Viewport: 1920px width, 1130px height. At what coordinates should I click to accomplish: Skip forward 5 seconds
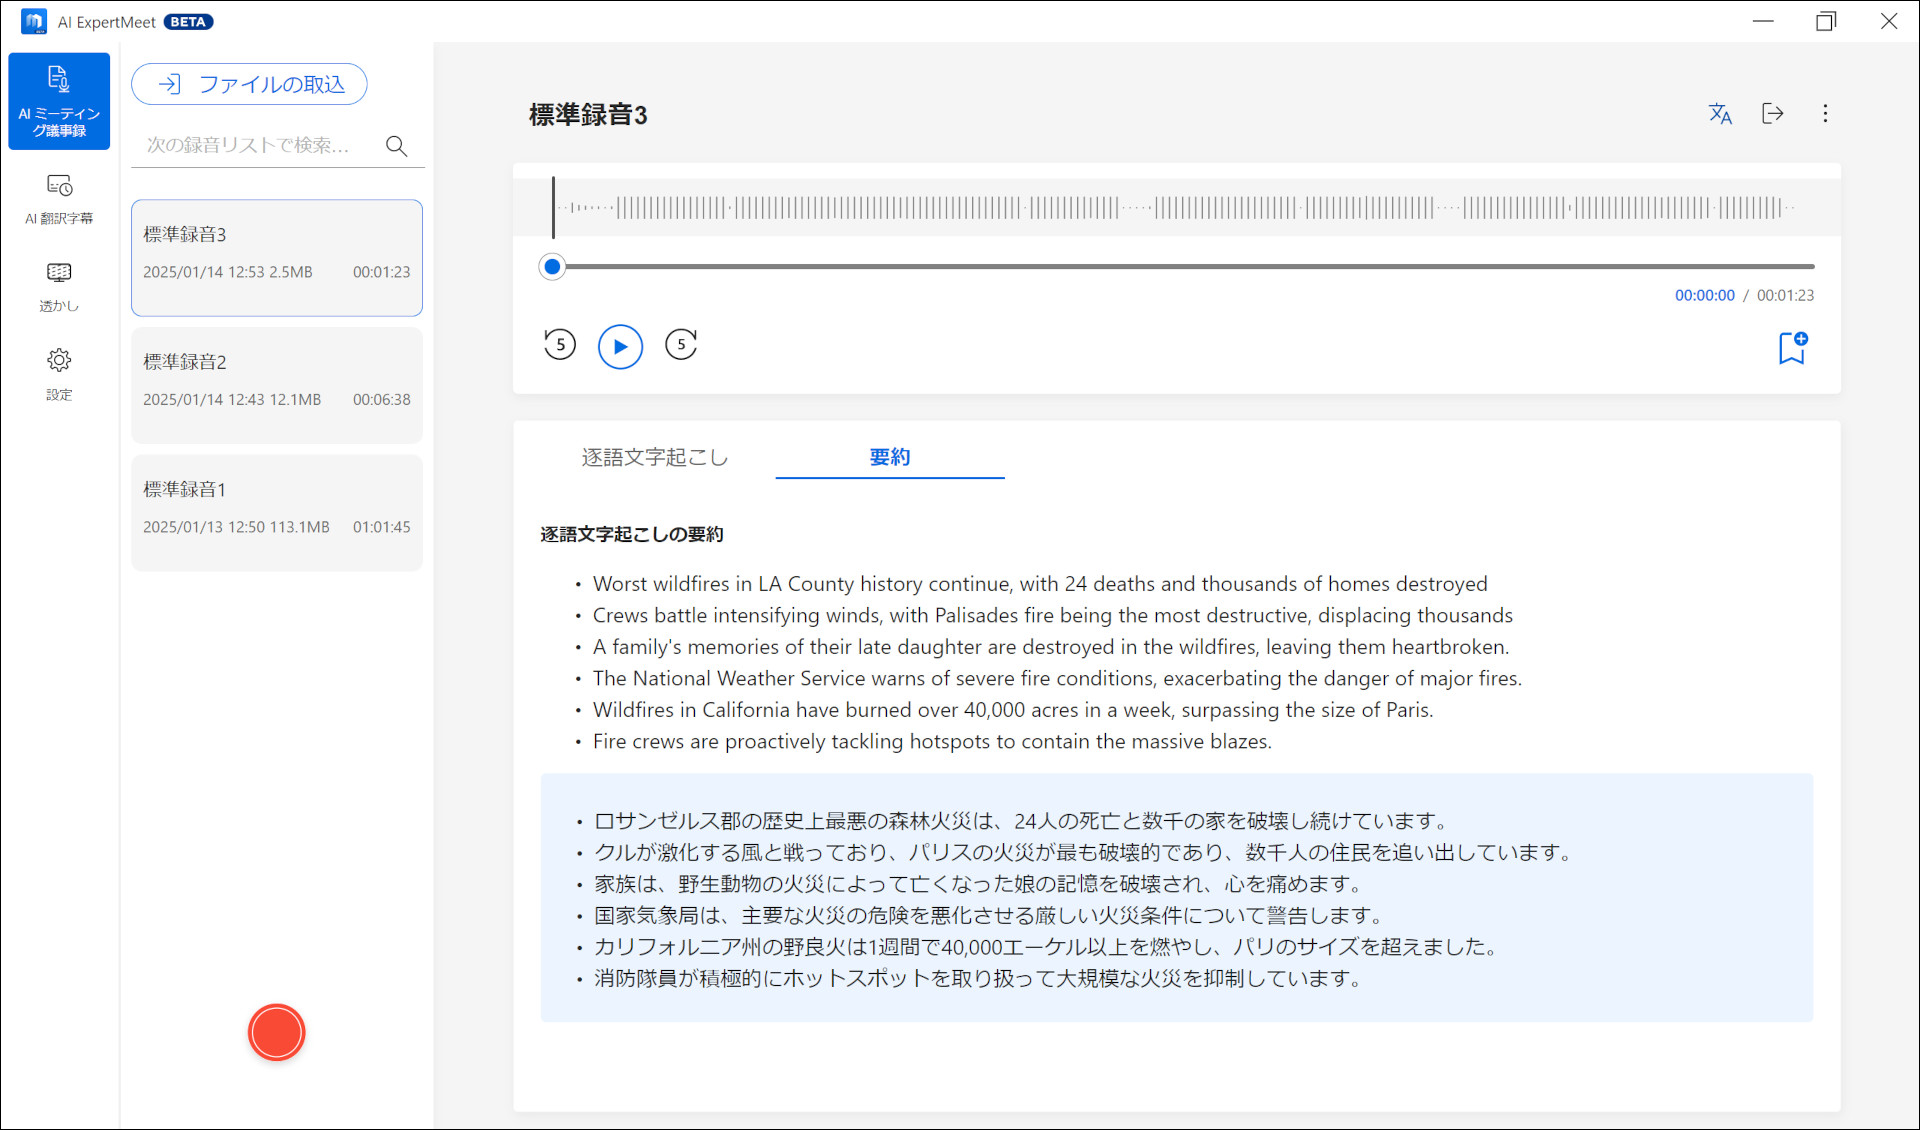point(681,345)
